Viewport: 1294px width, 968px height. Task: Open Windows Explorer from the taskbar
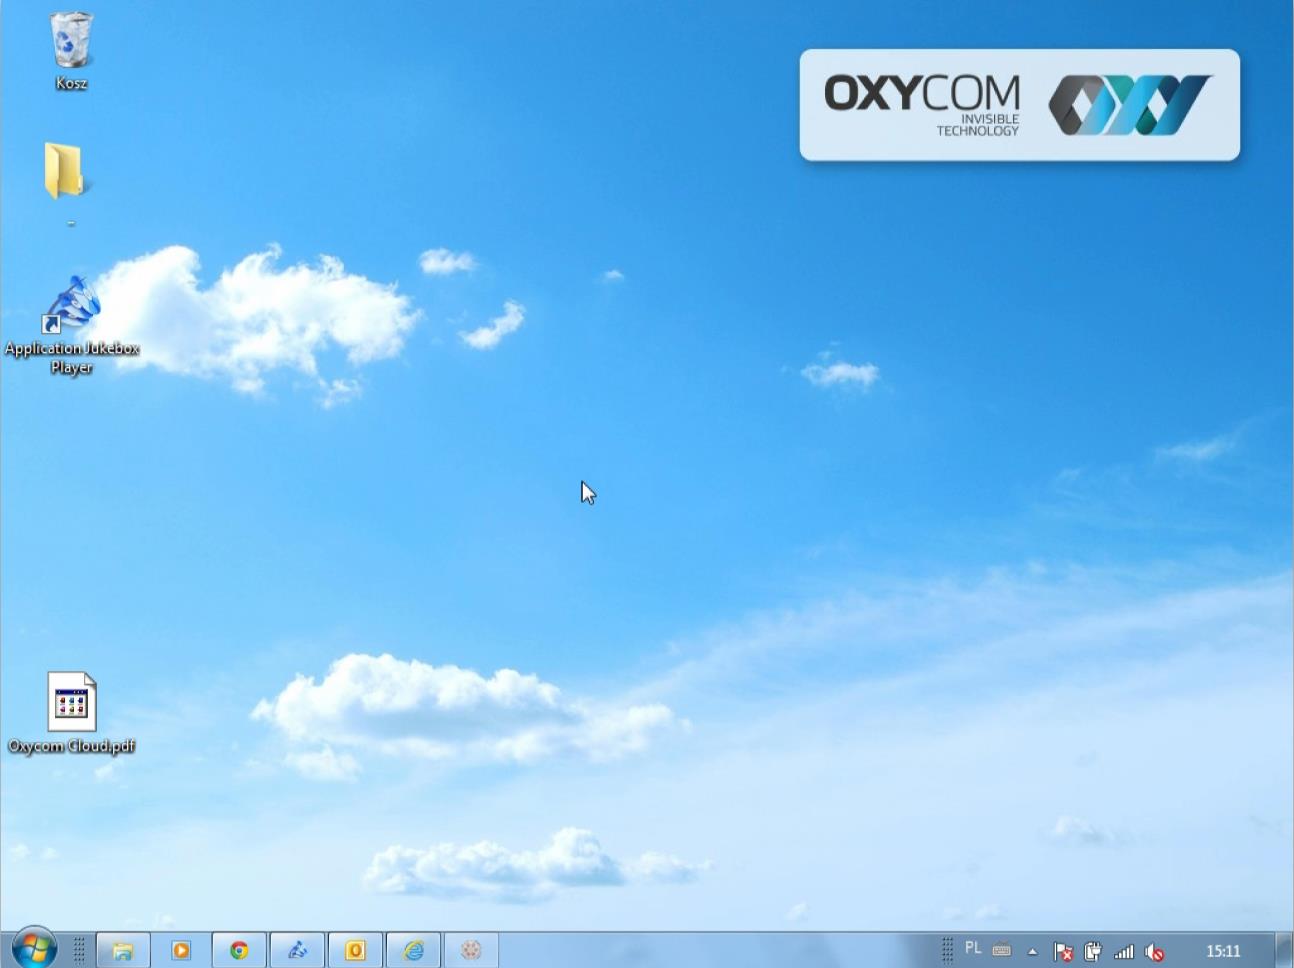click(123, 950)
